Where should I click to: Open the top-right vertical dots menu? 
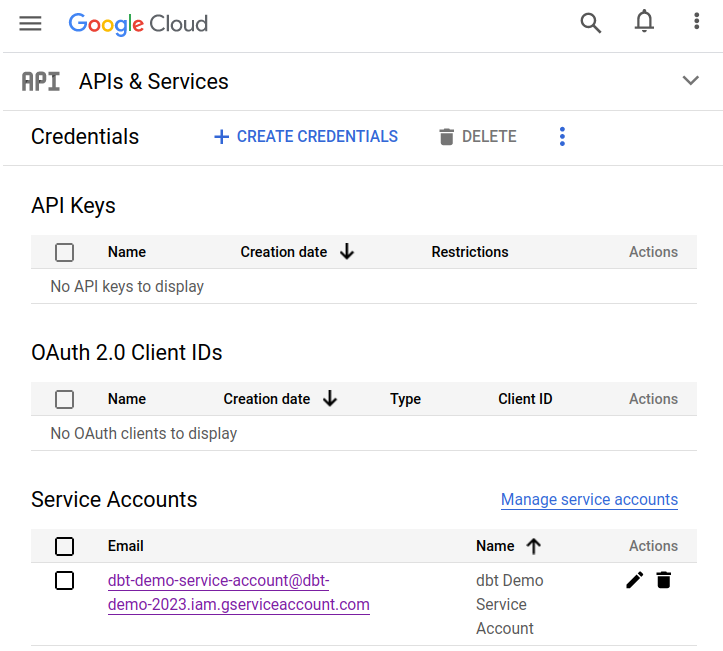click(697, 22)
